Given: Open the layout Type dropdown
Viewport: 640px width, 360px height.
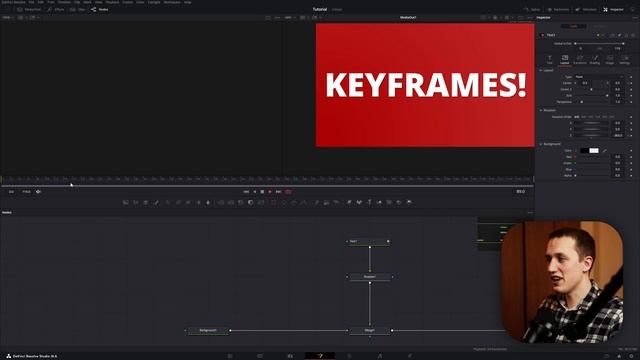Looking at the screenshot, I should click(599, 77).
